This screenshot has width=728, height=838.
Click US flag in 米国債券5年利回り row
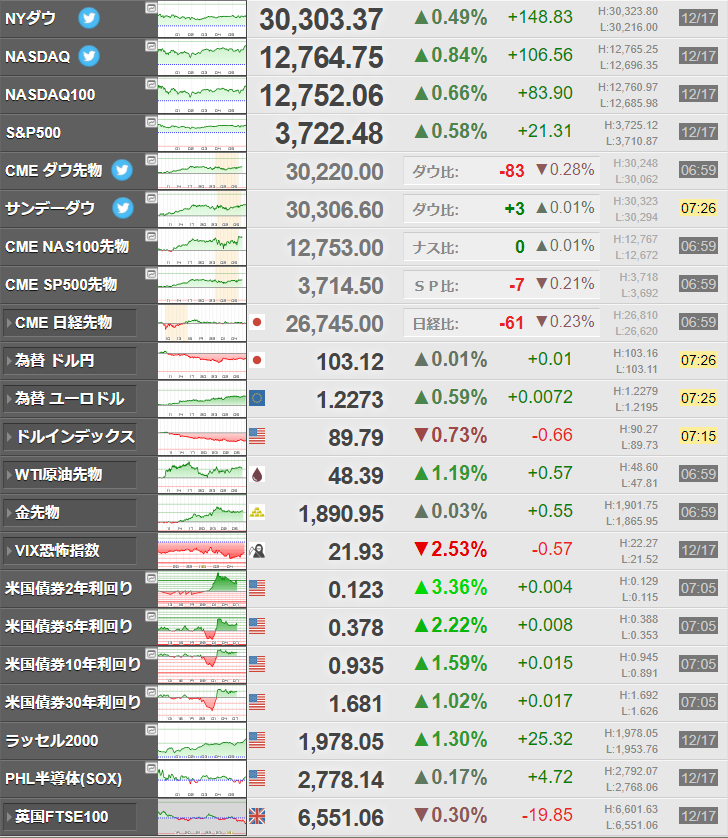pyautogui.click(x=257, y=626)
